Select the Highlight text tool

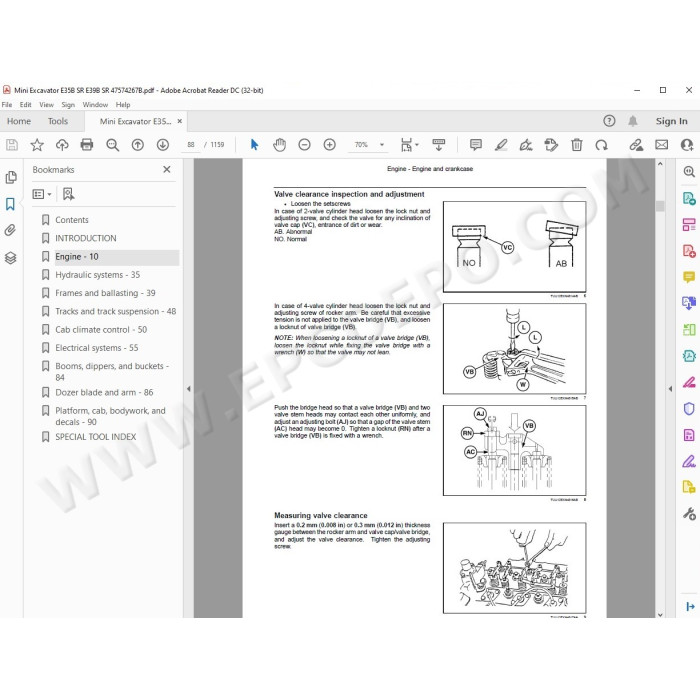tap(501, 145)
